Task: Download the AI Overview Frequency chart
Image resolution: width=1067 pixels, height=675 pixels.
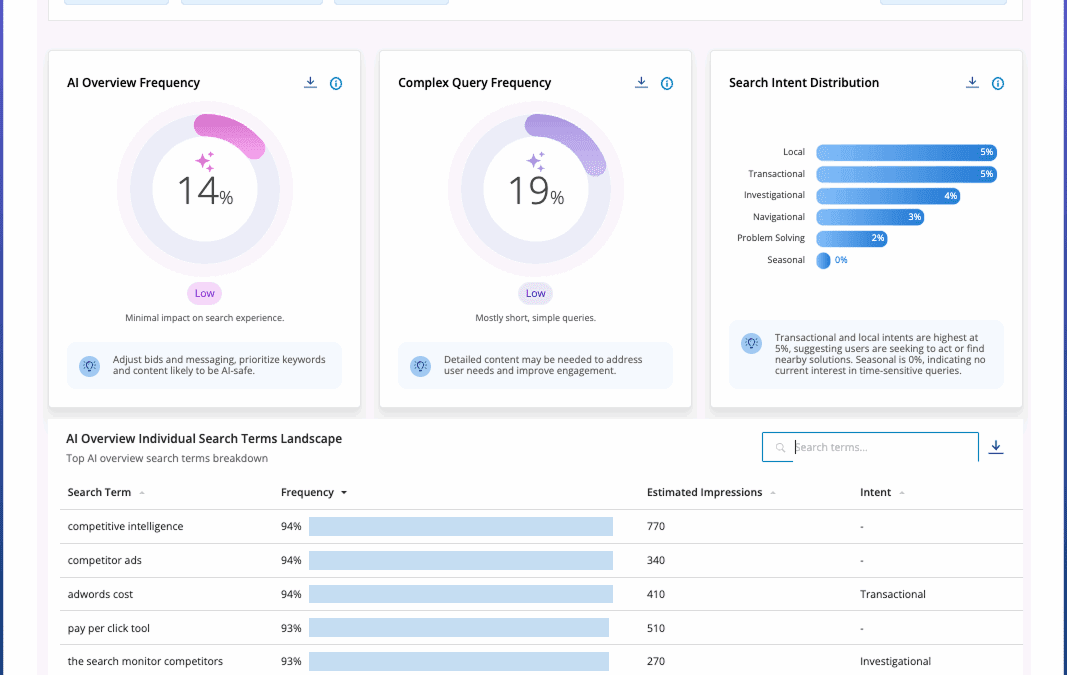Action: (310, 83)
